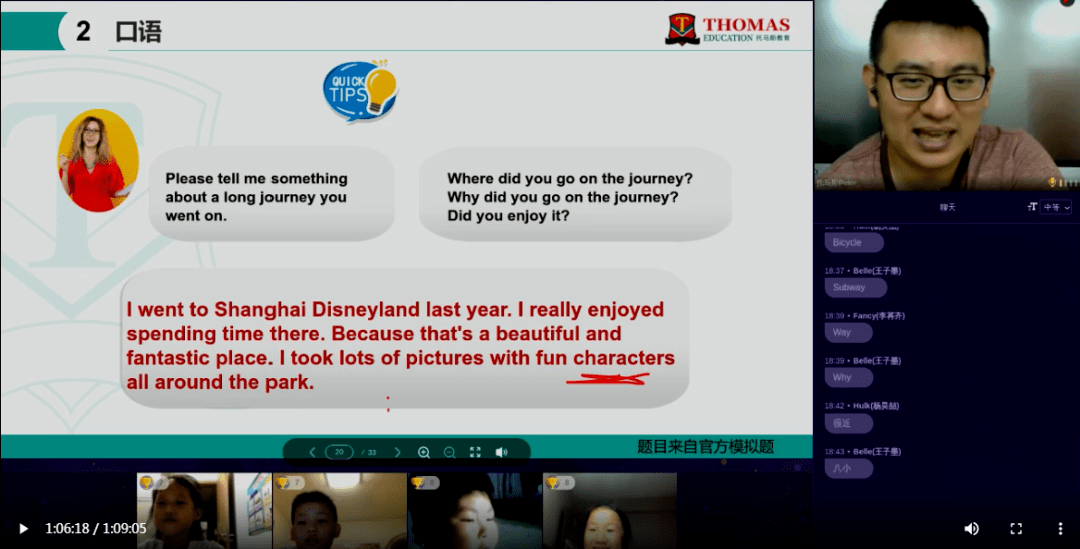Screen dimensions: 1080x549
Task: Click the 'Subway' chat message
Action: (855, 287)
